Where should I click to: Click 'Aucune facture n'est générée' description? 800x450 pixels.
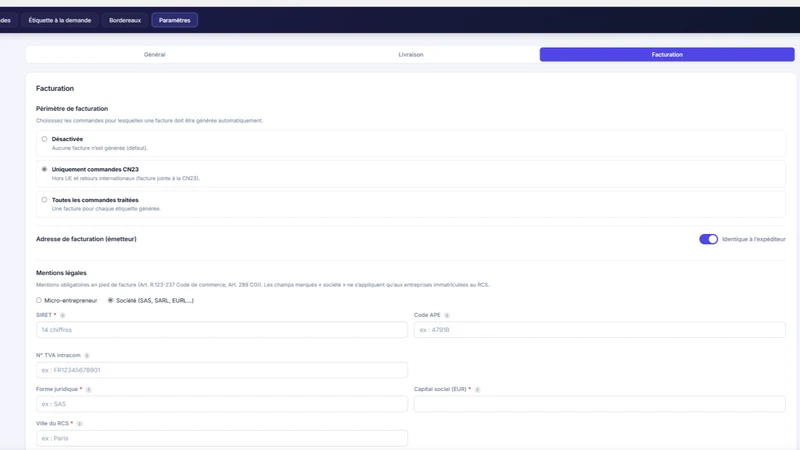click(99, 148)
